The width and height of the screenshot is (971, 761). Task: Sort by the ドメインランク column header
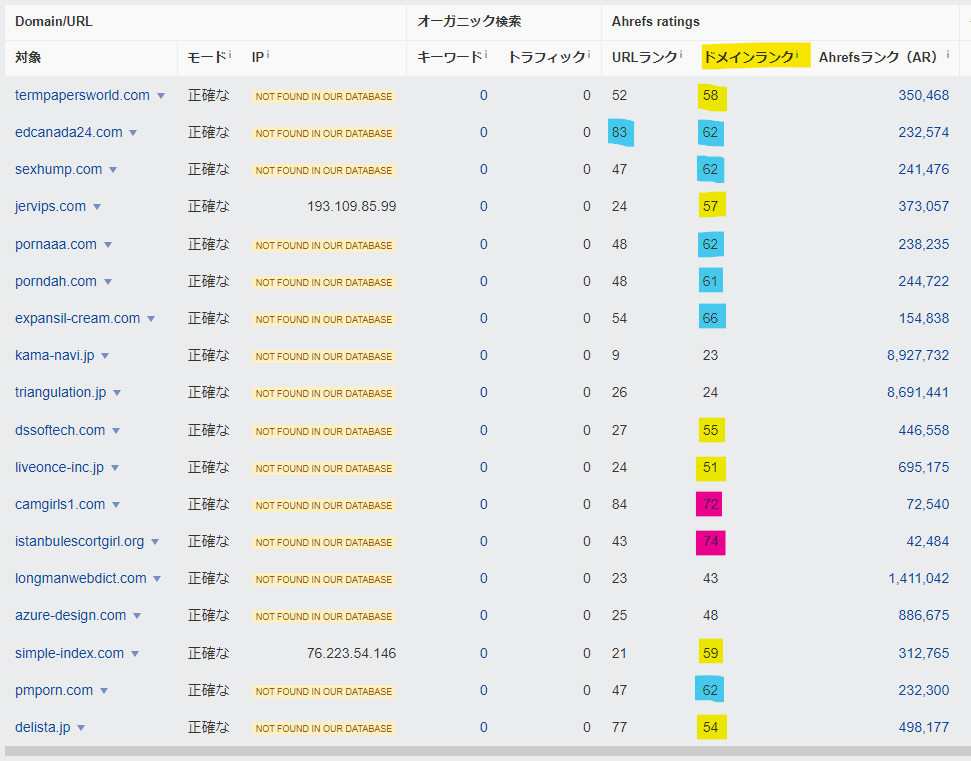[x=749, y=57]
